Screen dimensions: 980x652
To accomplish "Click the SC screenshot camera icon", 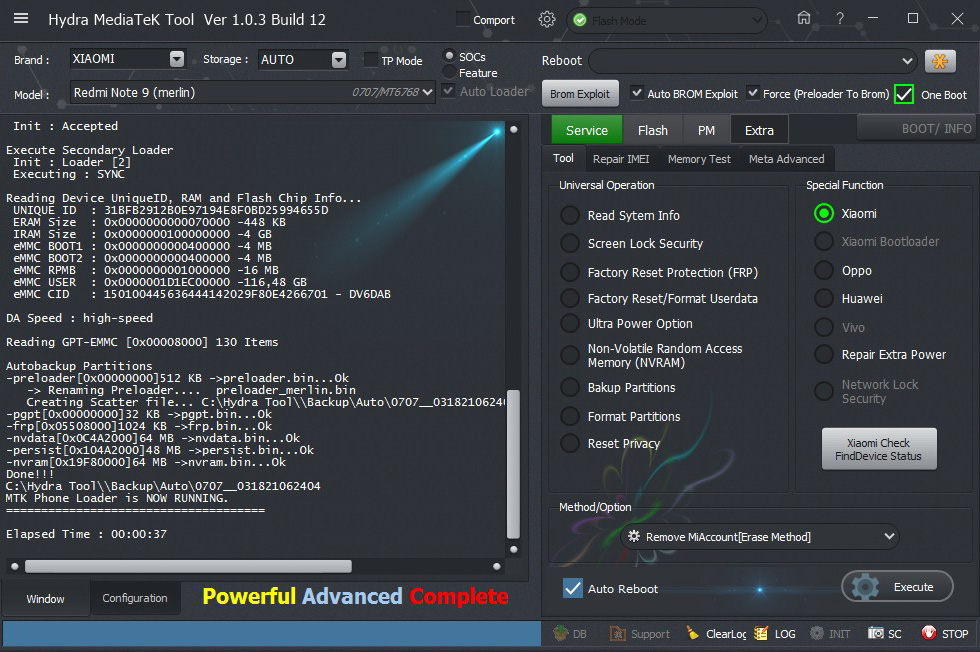I will [x=876, y=633].
